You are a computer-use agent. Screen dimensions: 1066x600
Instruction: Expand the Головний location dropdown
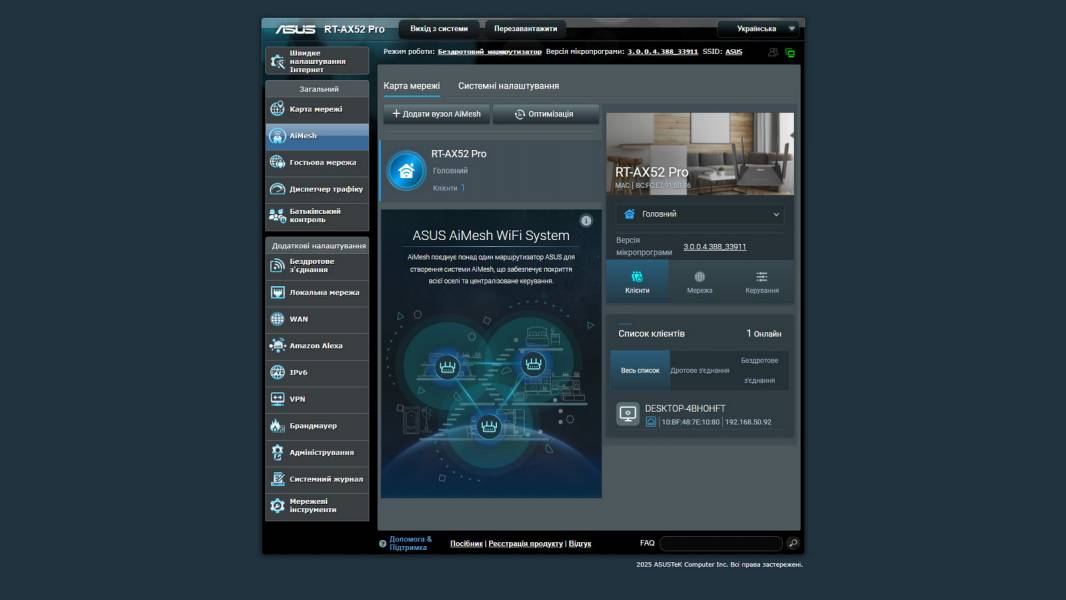700,214
